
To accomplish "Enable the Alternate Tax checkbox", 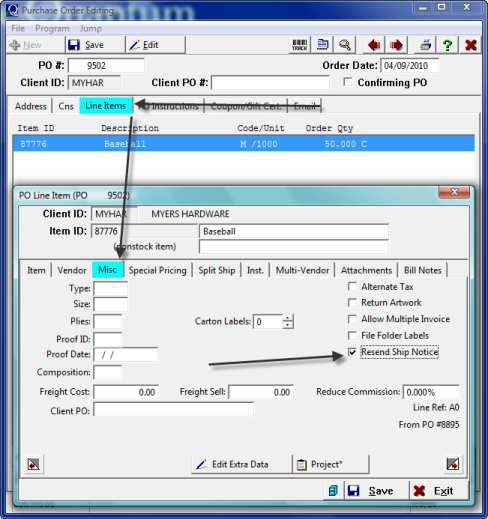I will click(x=352, y=286).
